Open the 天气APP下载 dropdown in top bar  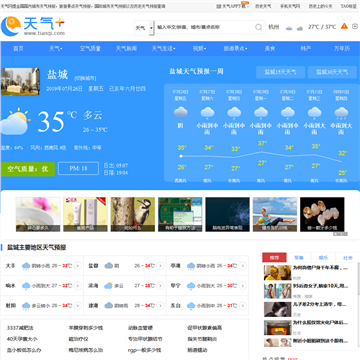click(233, 6)
